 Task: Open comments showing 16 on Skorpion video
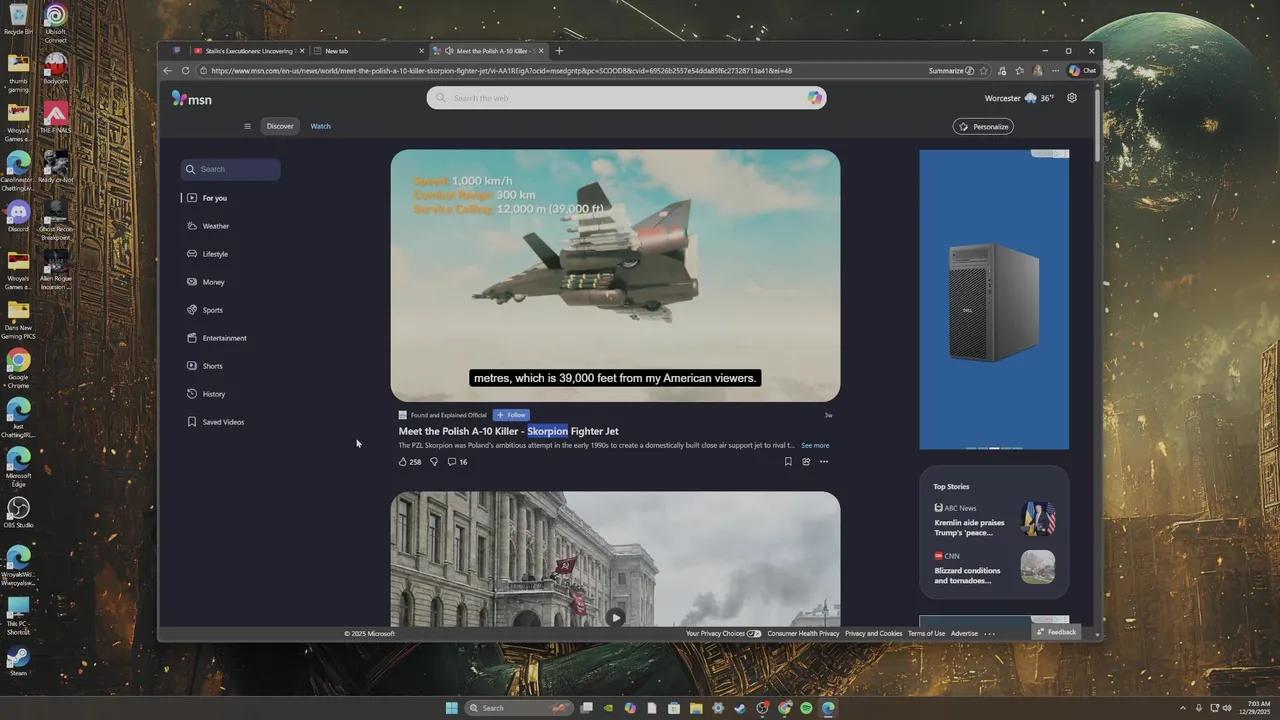click(457, 462)
